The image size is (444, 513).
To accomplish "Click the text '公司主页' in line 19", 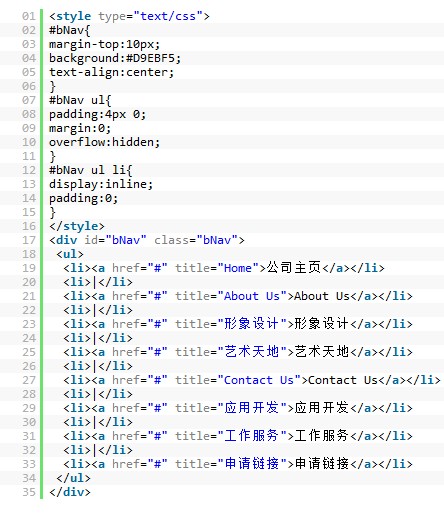I will (x=294, y=268).
